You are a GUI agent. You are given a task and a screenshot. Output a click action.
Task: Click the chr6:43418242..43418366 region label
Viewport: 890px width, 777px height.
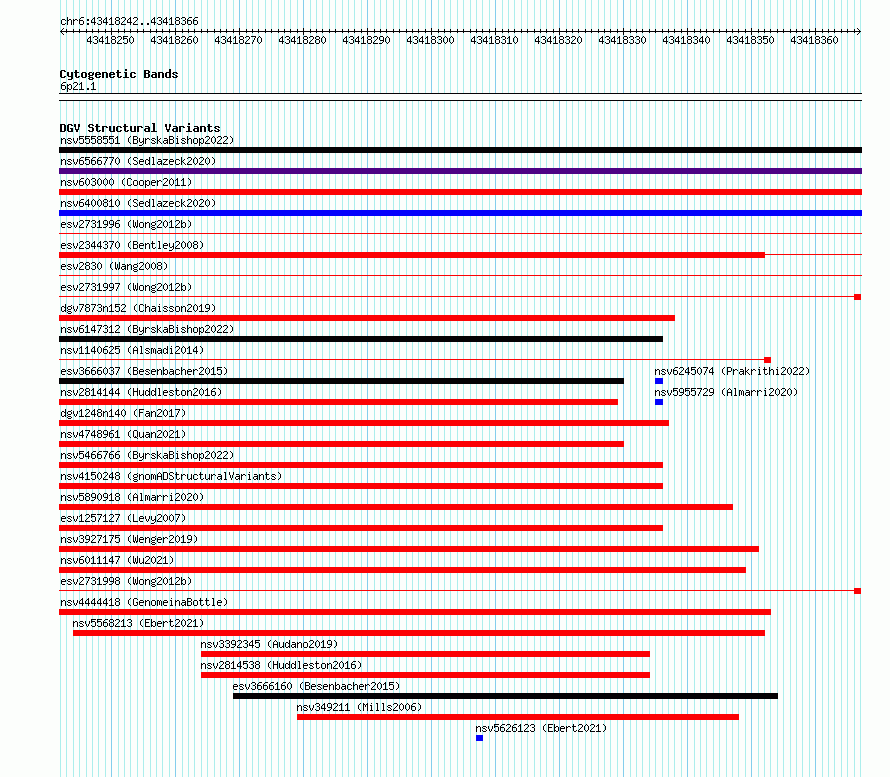click(x=129, y=21)
